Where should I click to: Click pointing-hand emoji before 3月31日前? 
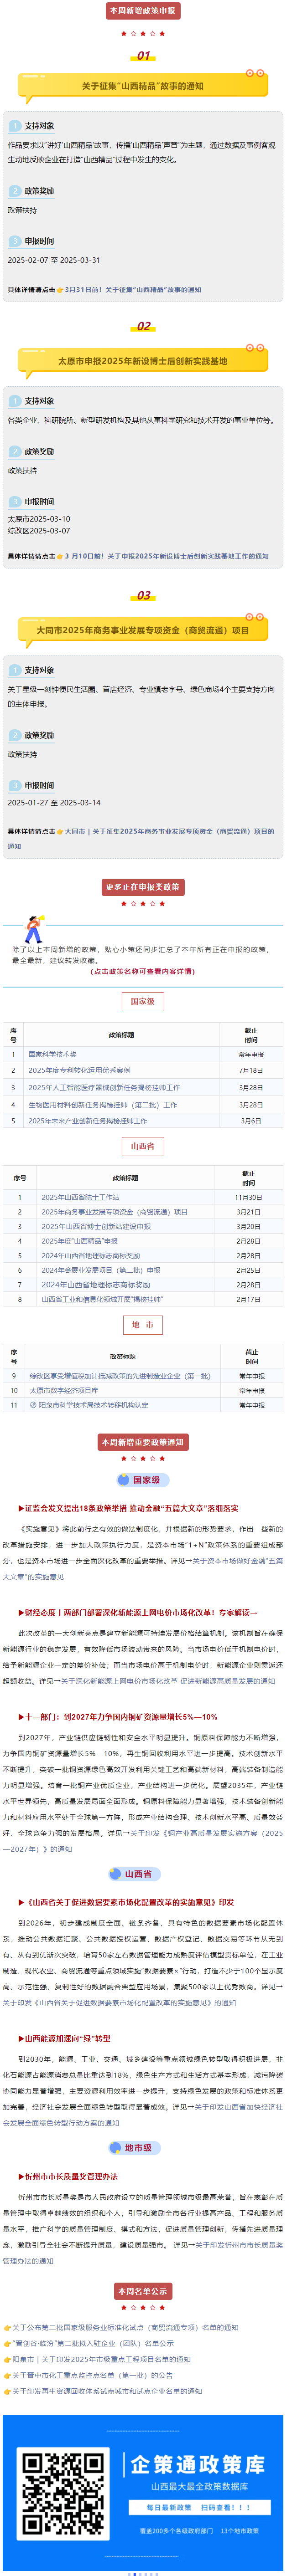(x=60, y=290)
